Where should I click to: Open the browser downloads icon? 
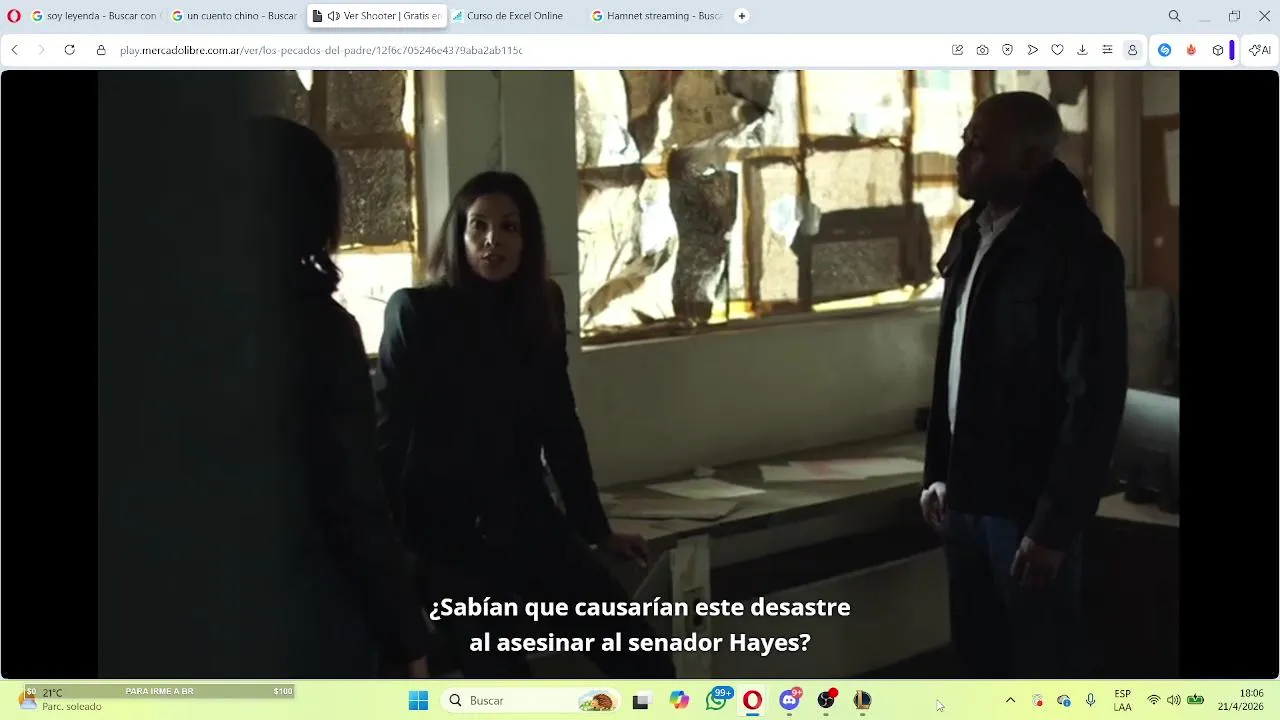coord(1082,50)
